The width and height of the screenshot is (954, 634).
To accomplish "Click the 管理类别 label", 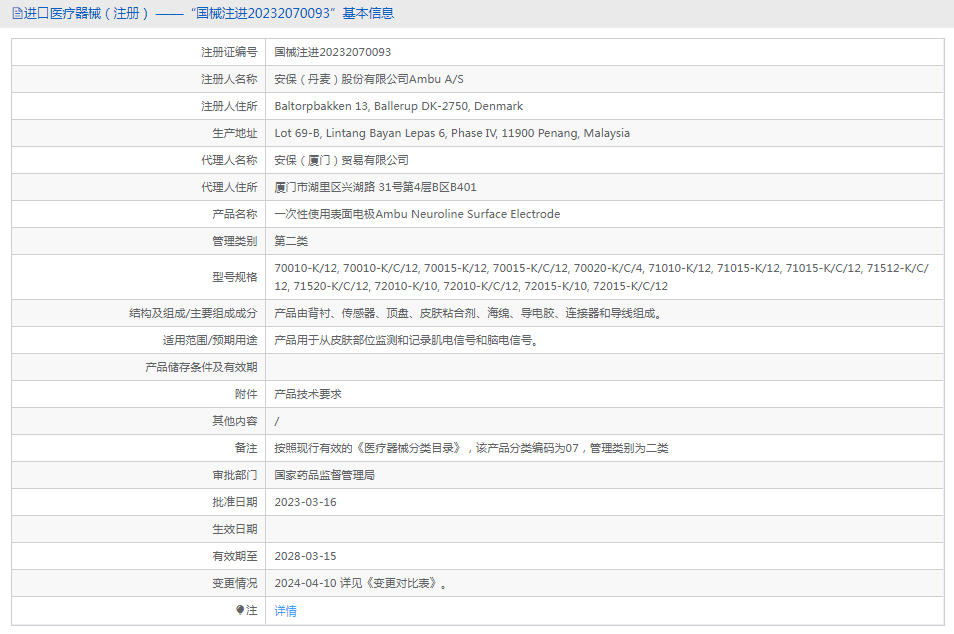I will click(235, 241).
